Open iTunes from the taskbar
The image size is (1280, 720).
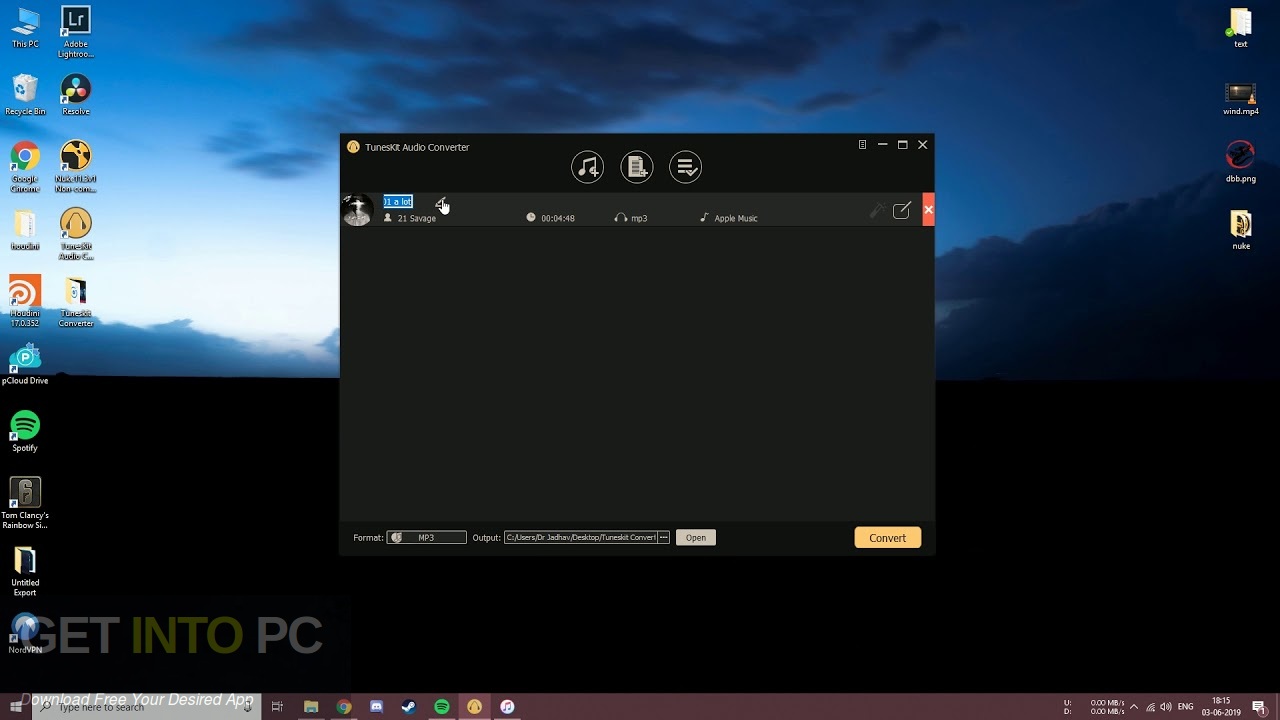507,707
